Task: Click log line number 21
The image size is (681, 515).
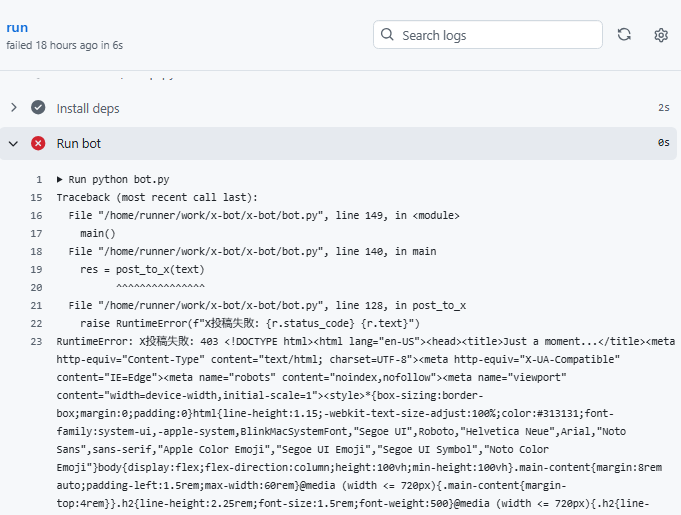Action: coord(36,306)
